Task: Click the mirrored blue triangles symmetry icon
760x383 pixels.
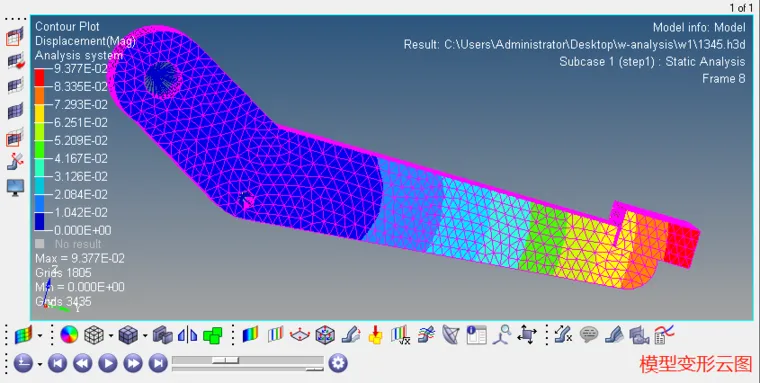Action: 188,335
